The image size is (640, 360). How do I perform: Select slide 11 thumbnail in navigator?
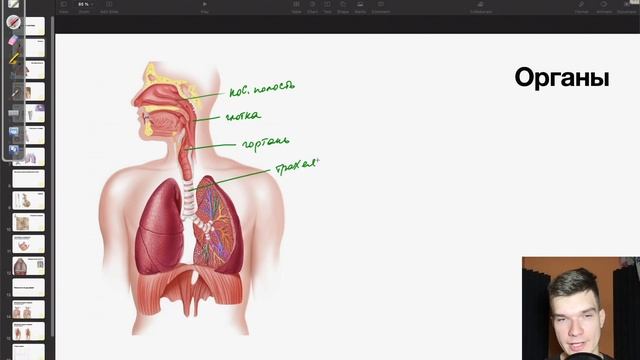[28, 244]
